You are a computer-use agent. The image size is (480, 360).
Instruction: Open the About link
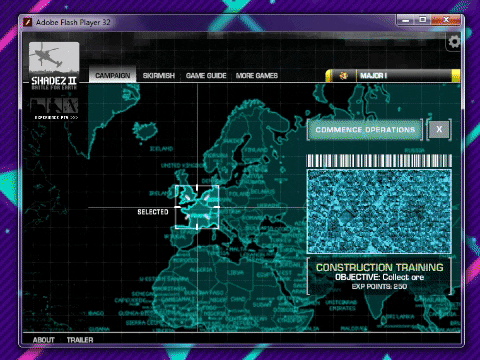point(44,340)
